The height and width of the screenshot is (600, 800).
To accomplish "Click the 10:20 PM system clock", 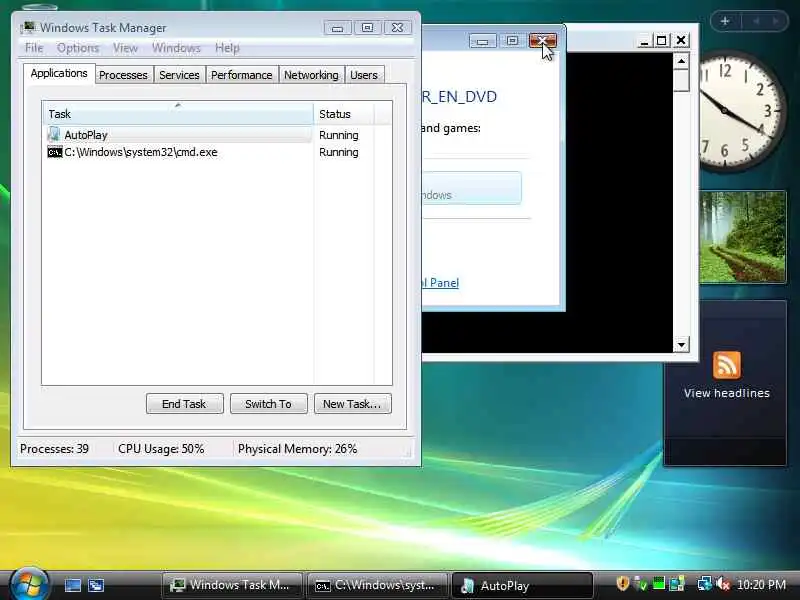I will point(761,584).
